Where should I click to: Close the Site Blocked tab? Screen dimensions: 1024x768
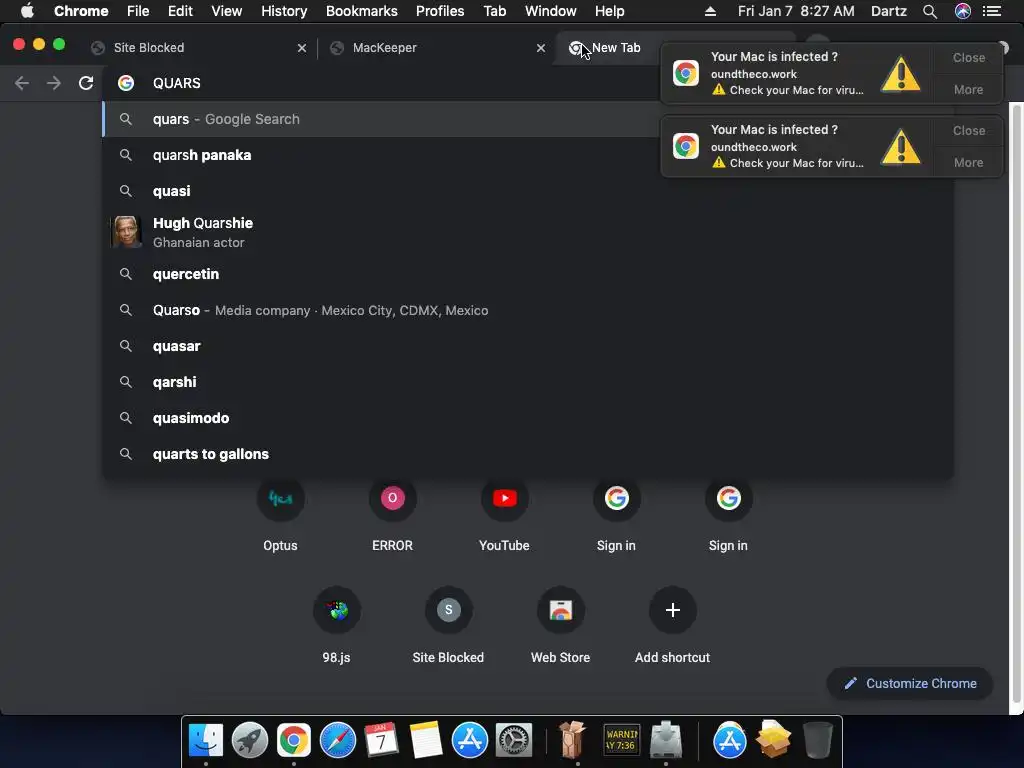[x=302, y=48]
